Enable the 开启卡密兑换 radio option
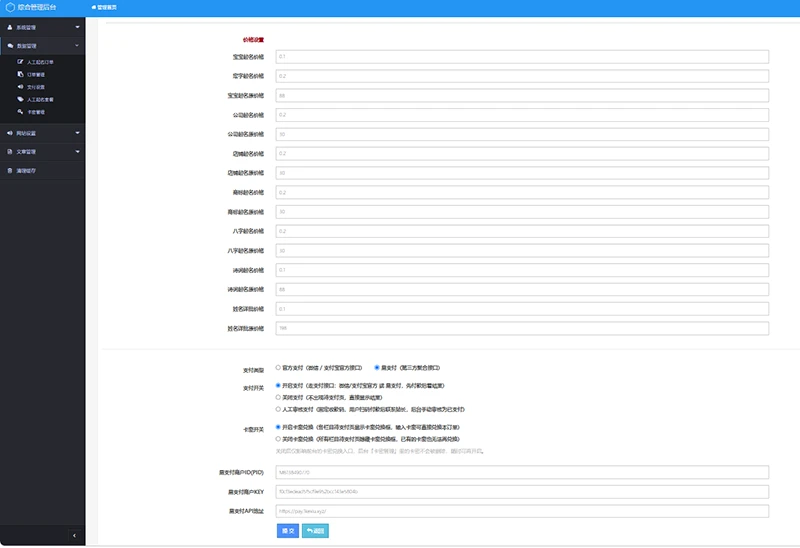 click(x=278, y=427)
